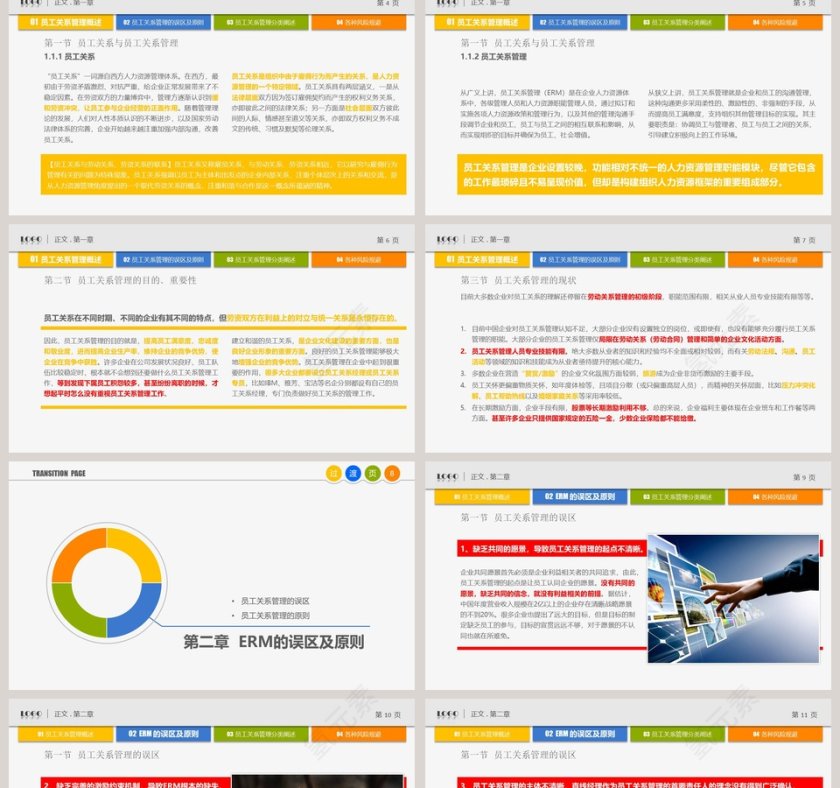Click the '第二章 ERM的误区及原则' chapter title

[x=275, y=642]
